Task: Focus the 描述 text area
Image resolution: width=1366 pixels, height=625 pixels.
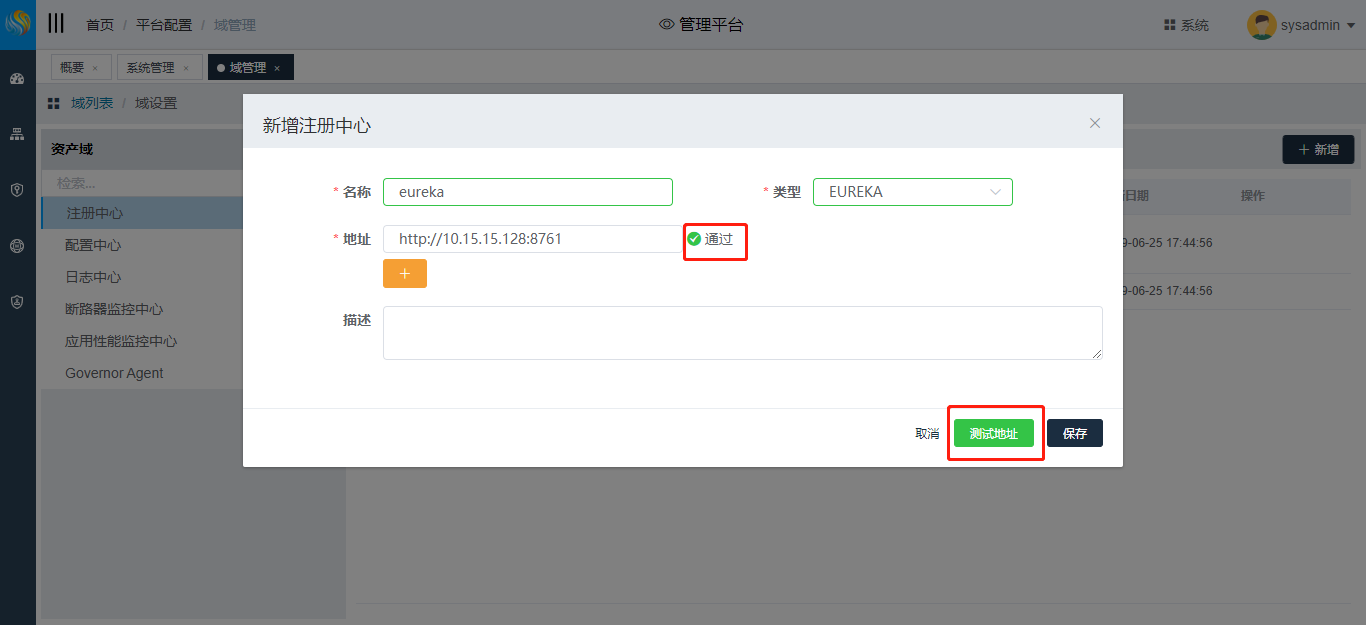Action: click(x=742, y=333)
